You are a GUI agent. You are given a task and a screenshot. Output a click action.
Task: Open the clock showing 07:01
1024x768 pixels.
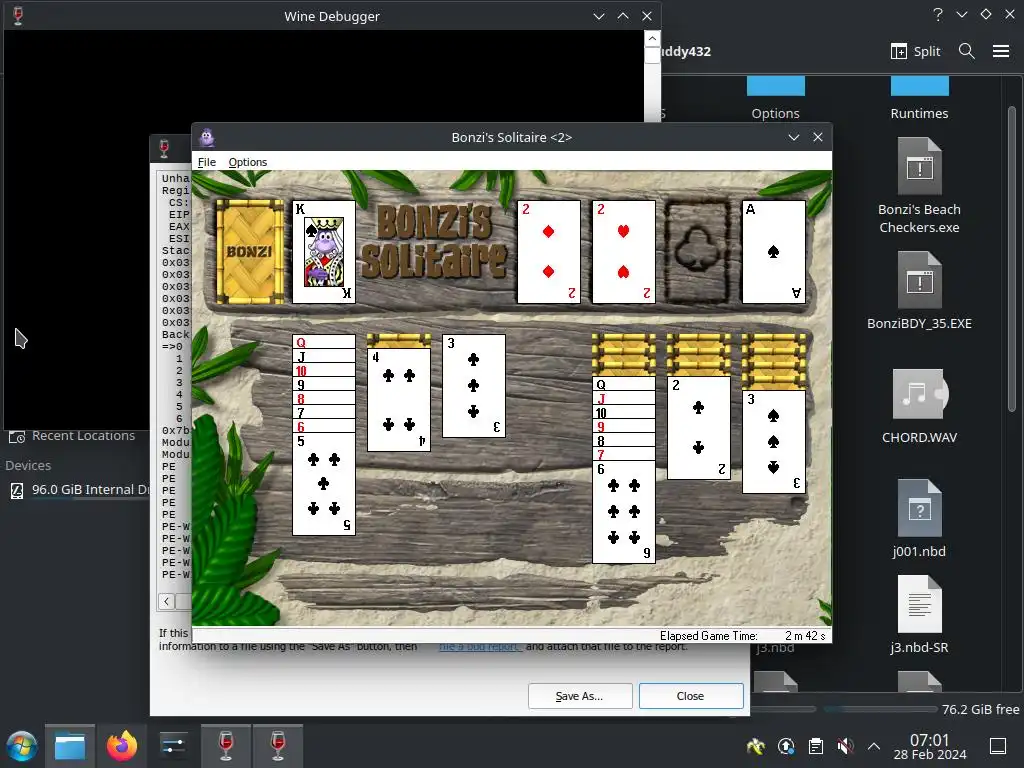pyautogui.click(x=929, y=747)
